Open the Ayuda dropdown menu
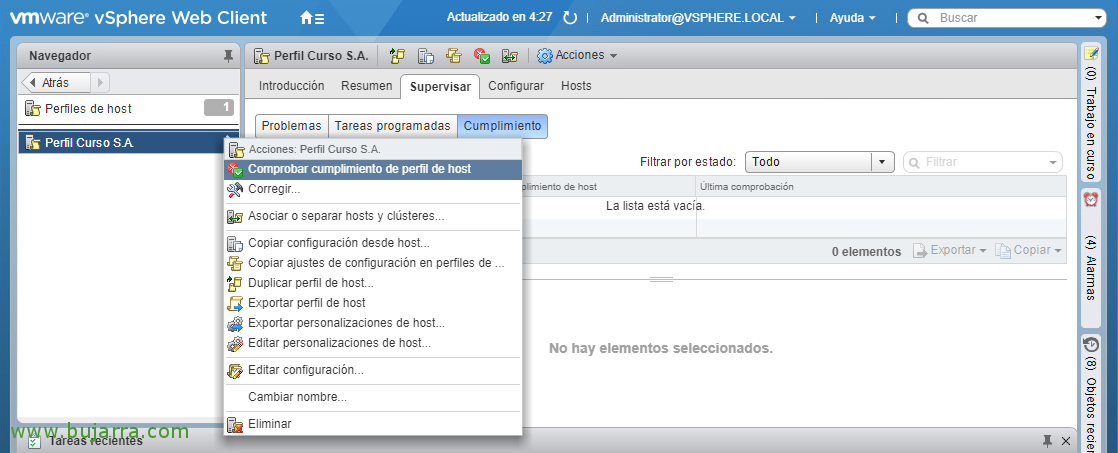 click(852, 18)
